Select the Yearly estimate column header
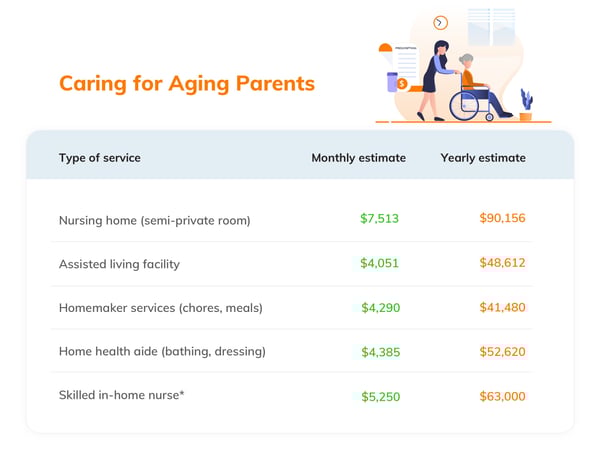Screen dimensions: 600x460 tap(483, 158)
